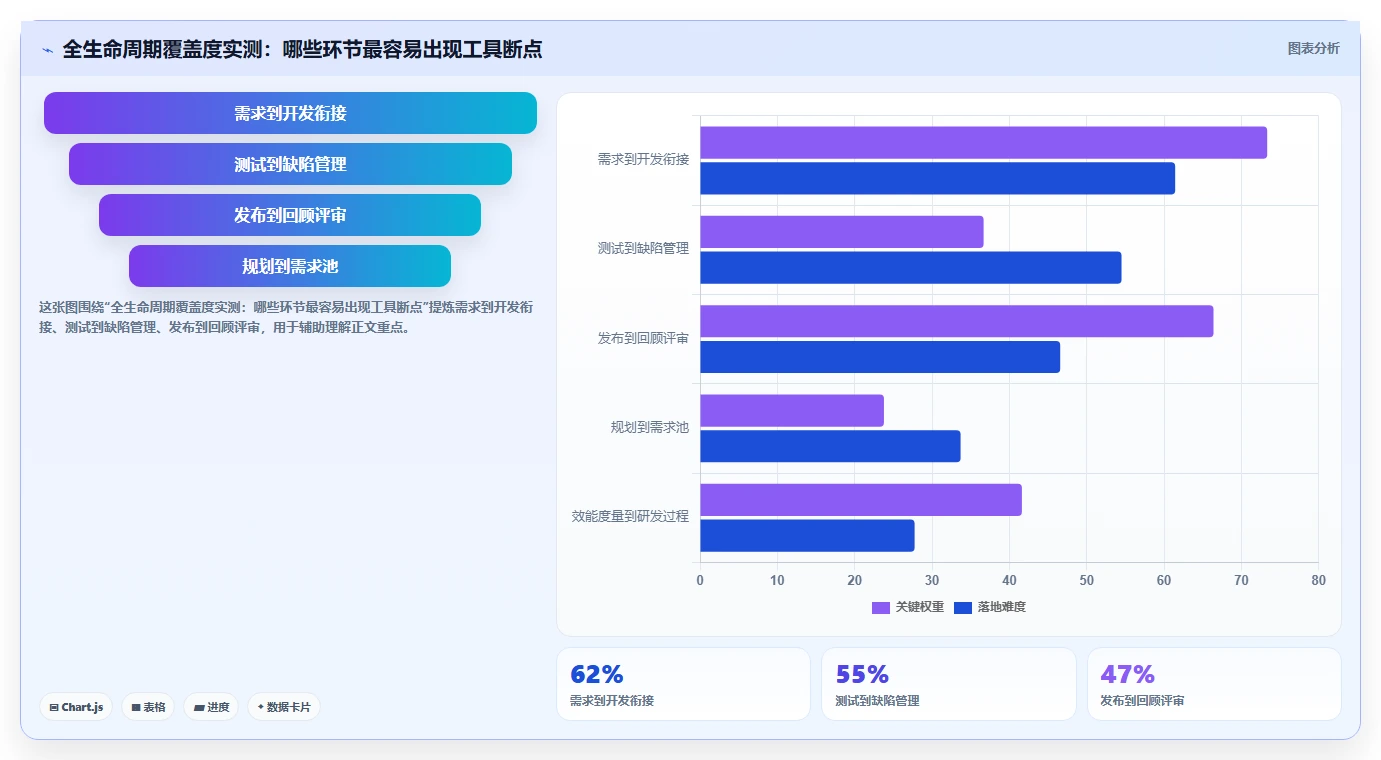Click the 数据卡片 tag chip
The image size is (1381, 760).
click(284, 707)
